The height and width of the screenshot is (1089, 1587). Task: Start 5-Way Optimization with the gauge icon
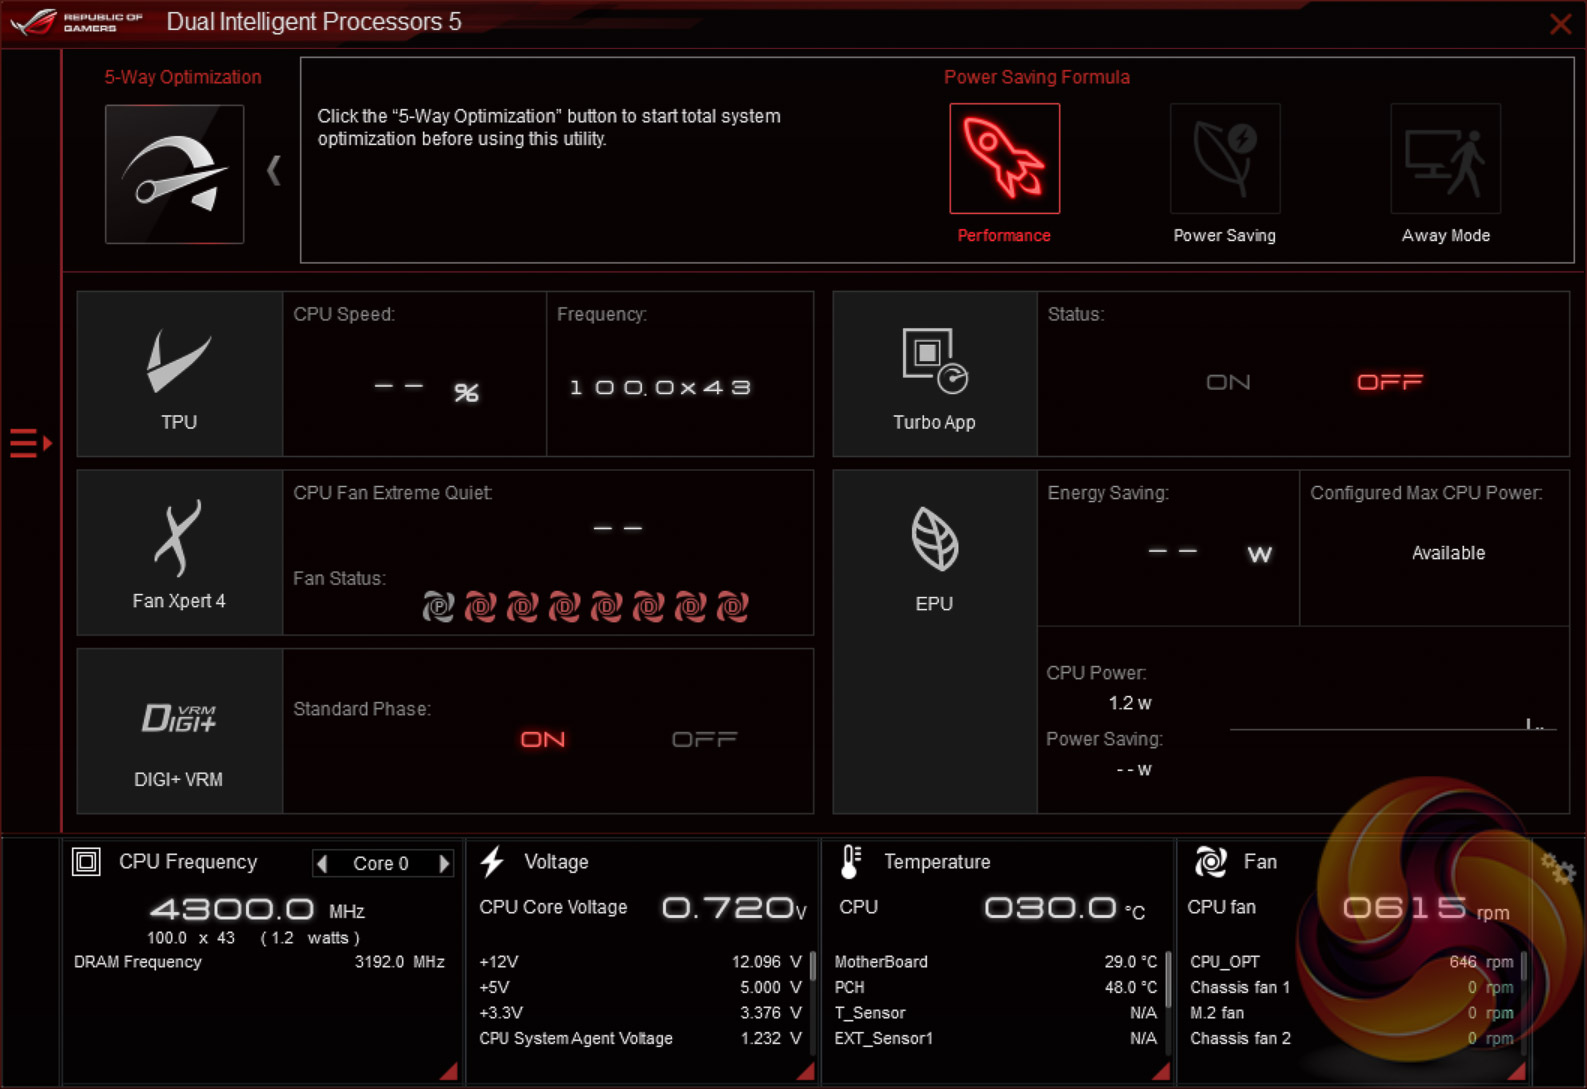tap(174, 174)
